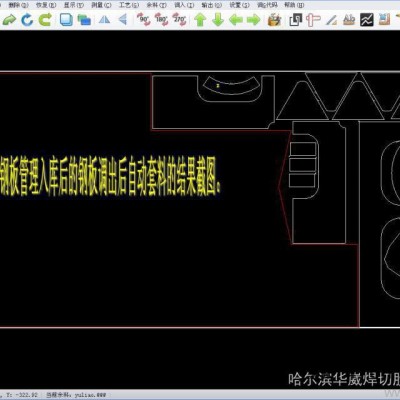400x400 pixels.
Task: Move part up with green arrow
Action: tap(200, 20)
